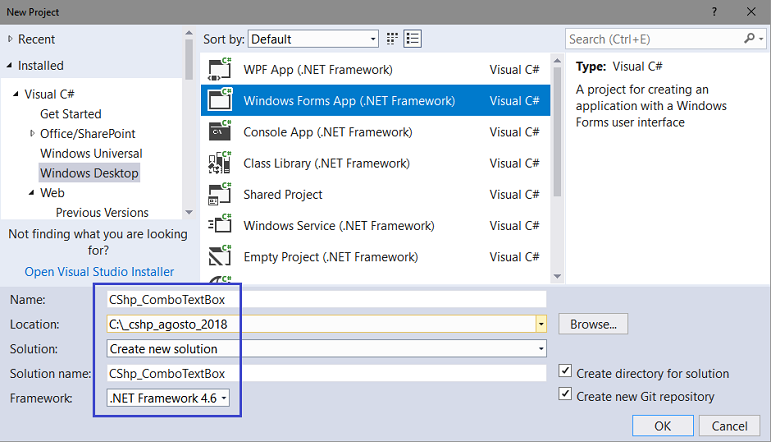Select Empty Project (.NET Framework) template
Screen dimensions: 771x442
pyautogui.click(x=375, y=257)
